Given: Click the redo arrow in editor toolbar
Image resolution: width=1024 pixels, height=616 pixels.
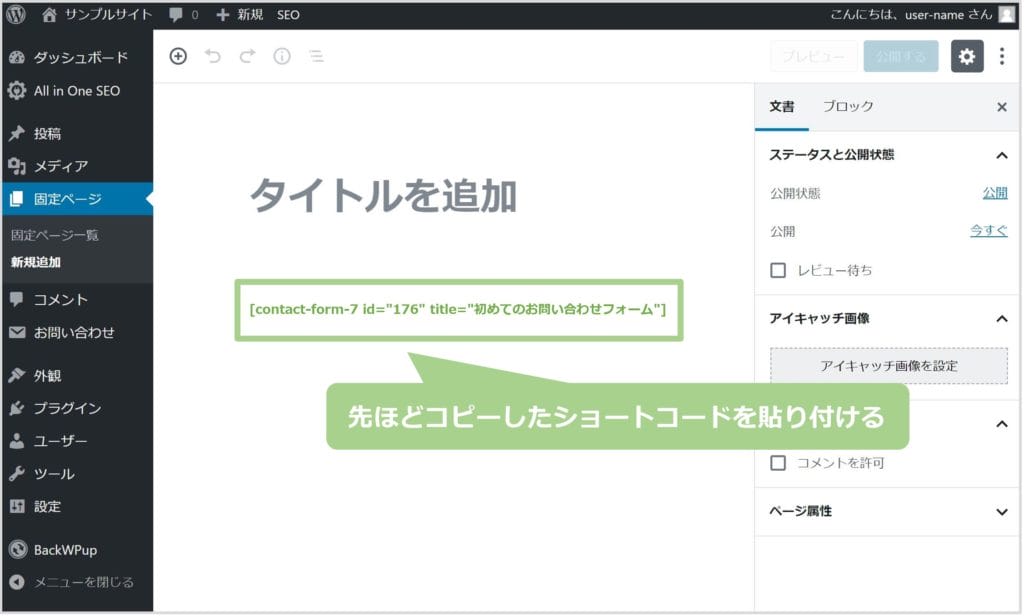Looking at the screenshot, I should point(247,57).
